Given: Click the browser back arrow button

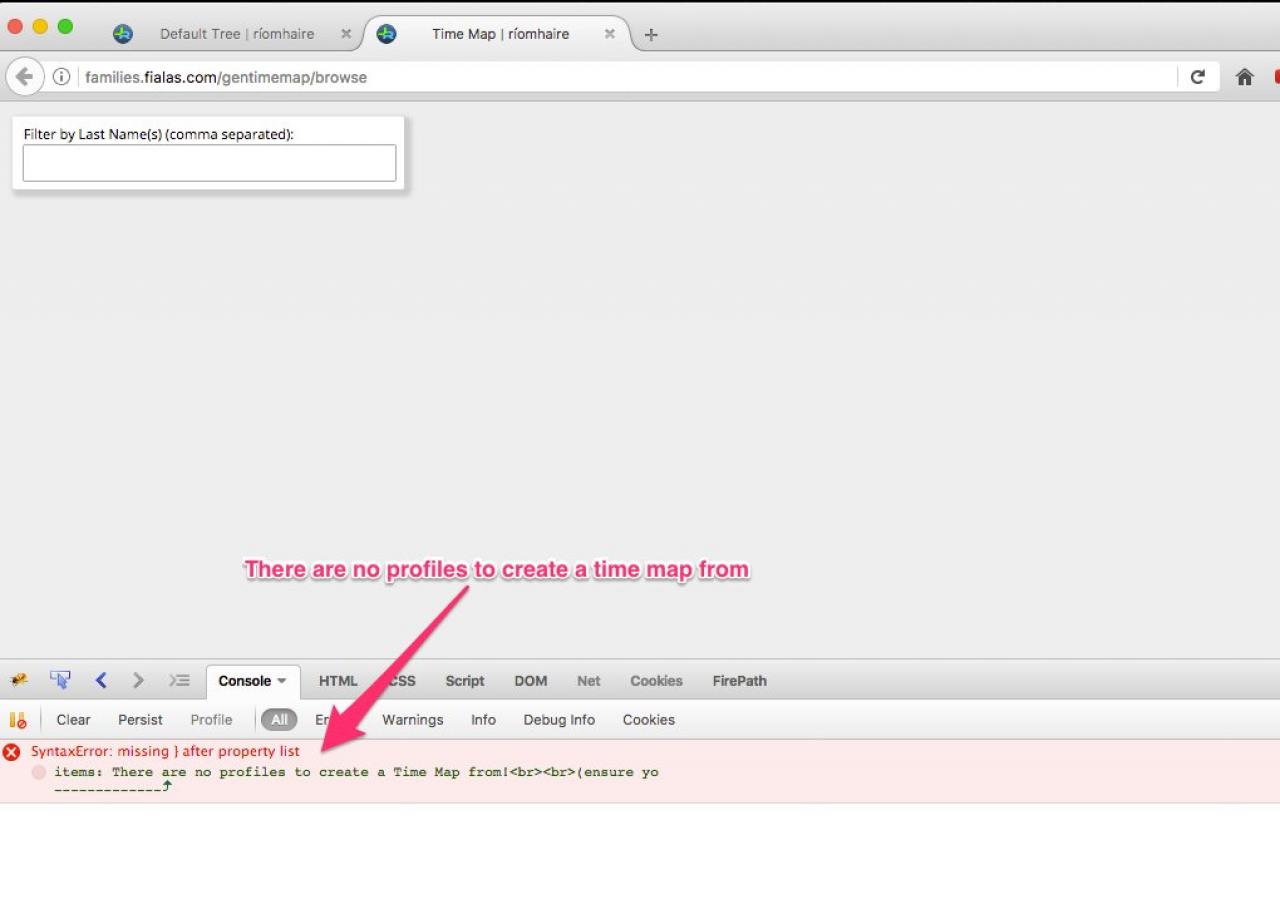Looking at the screenshot, I should (24, 77).
